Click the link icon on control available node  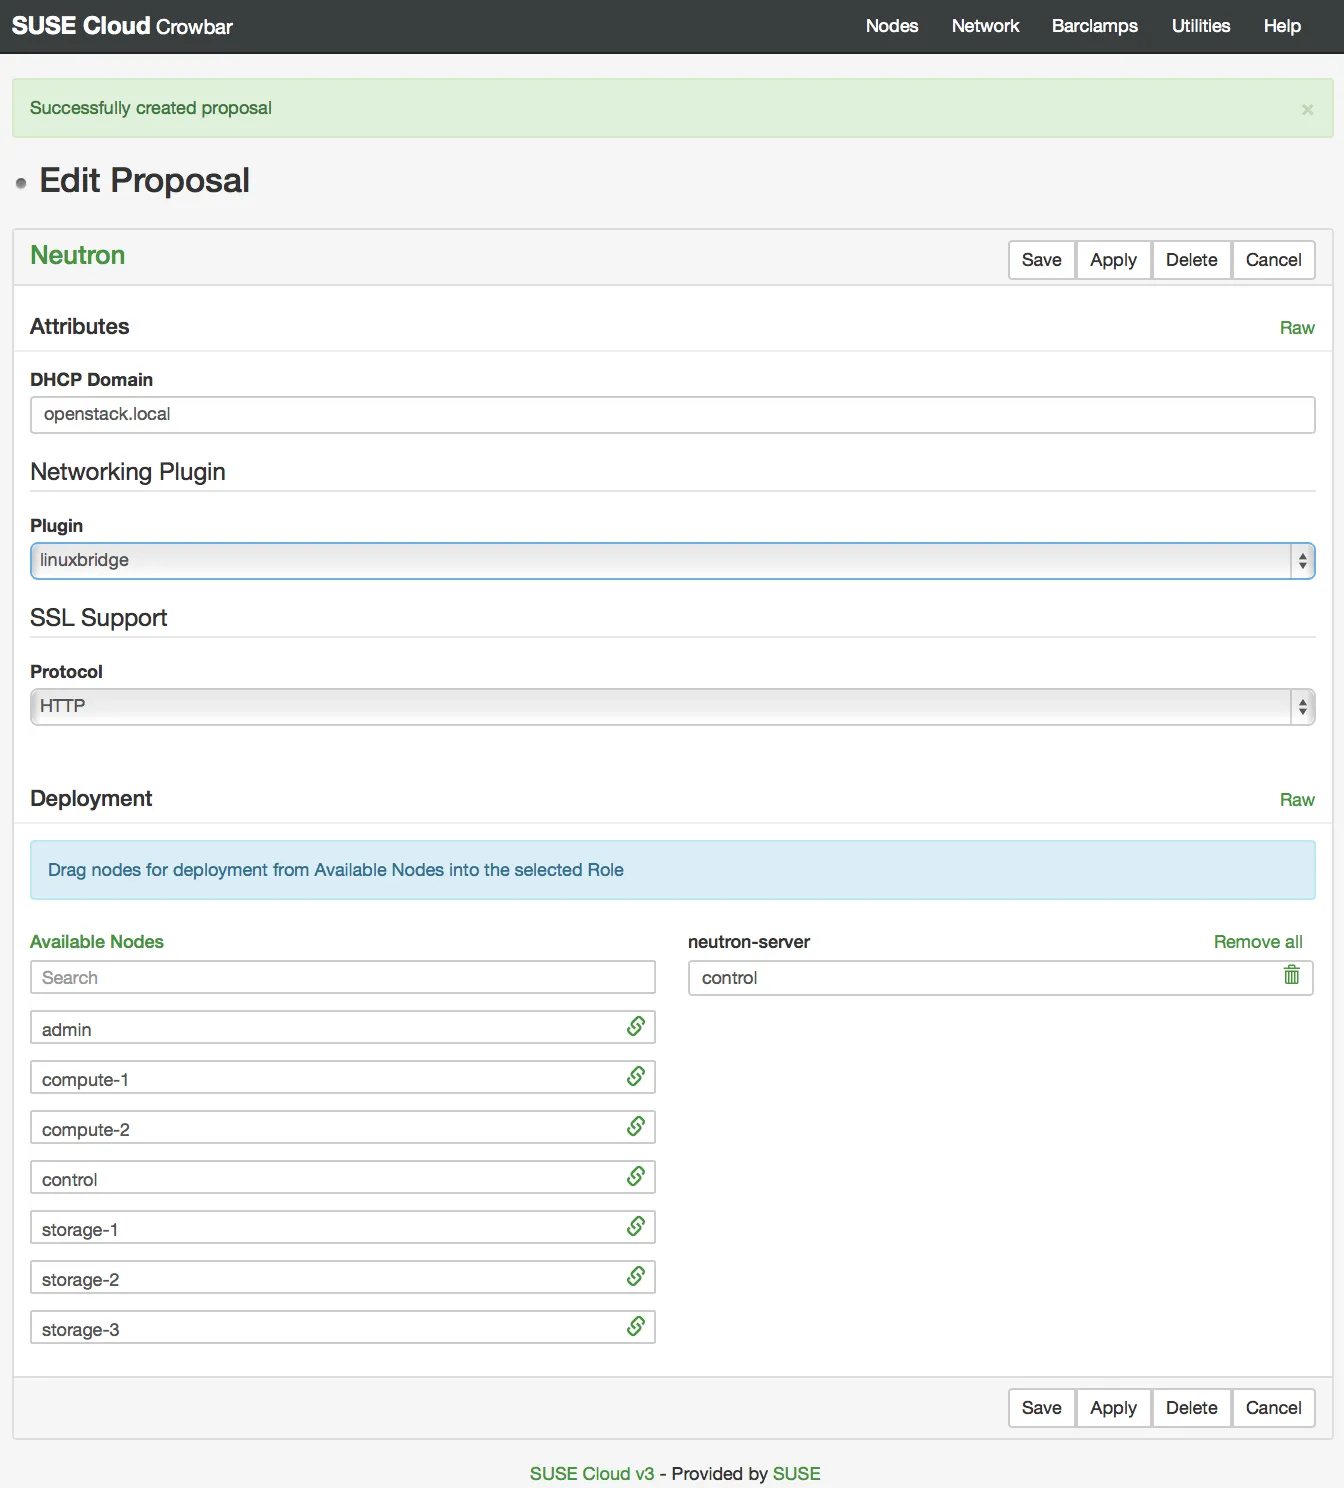pyautogui.click(x=636, y=1176)
